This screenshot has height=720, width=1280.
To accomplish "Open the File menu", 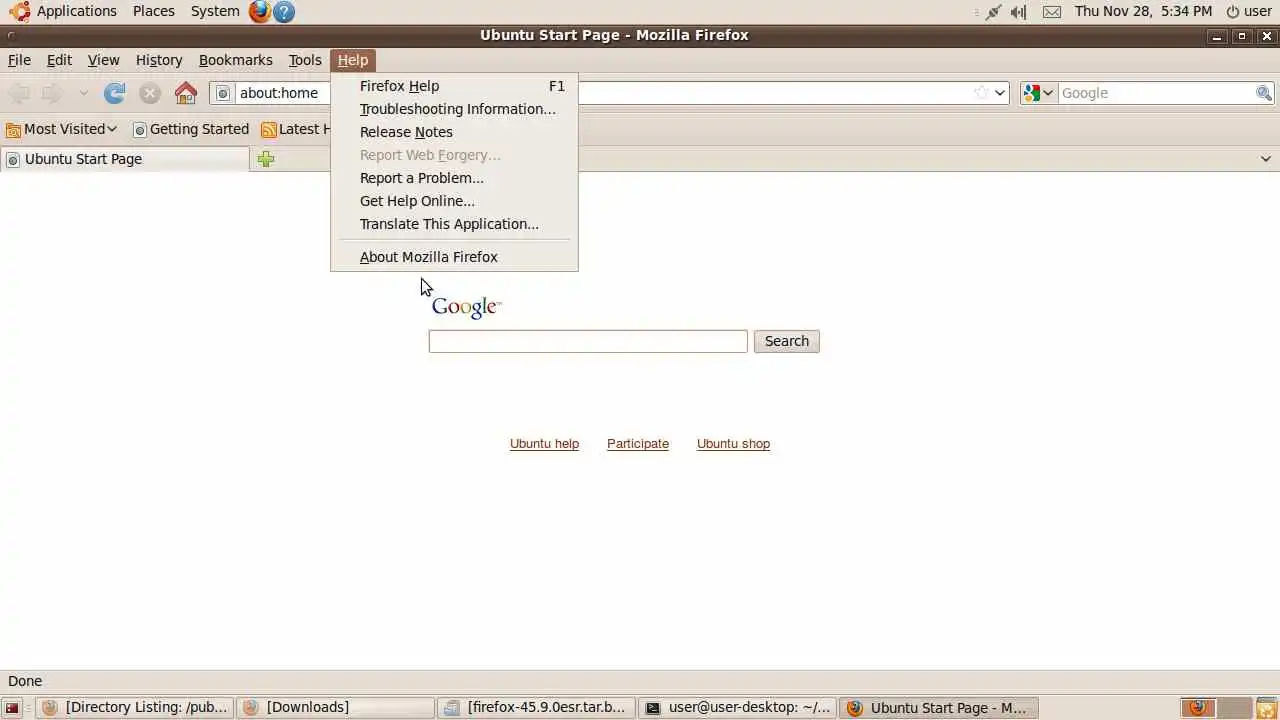I will click(x=19, y=60).
